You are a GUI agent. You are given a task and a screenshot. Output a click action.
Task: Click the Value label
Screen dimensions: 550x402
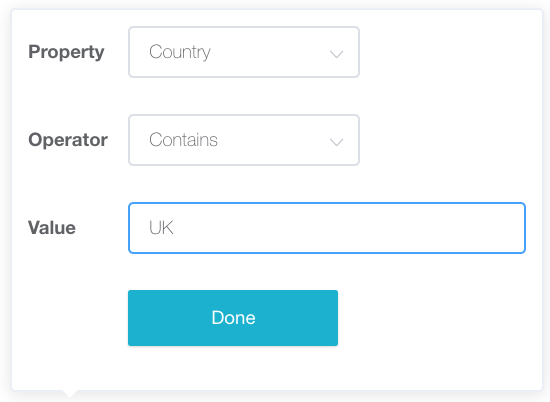52,228
